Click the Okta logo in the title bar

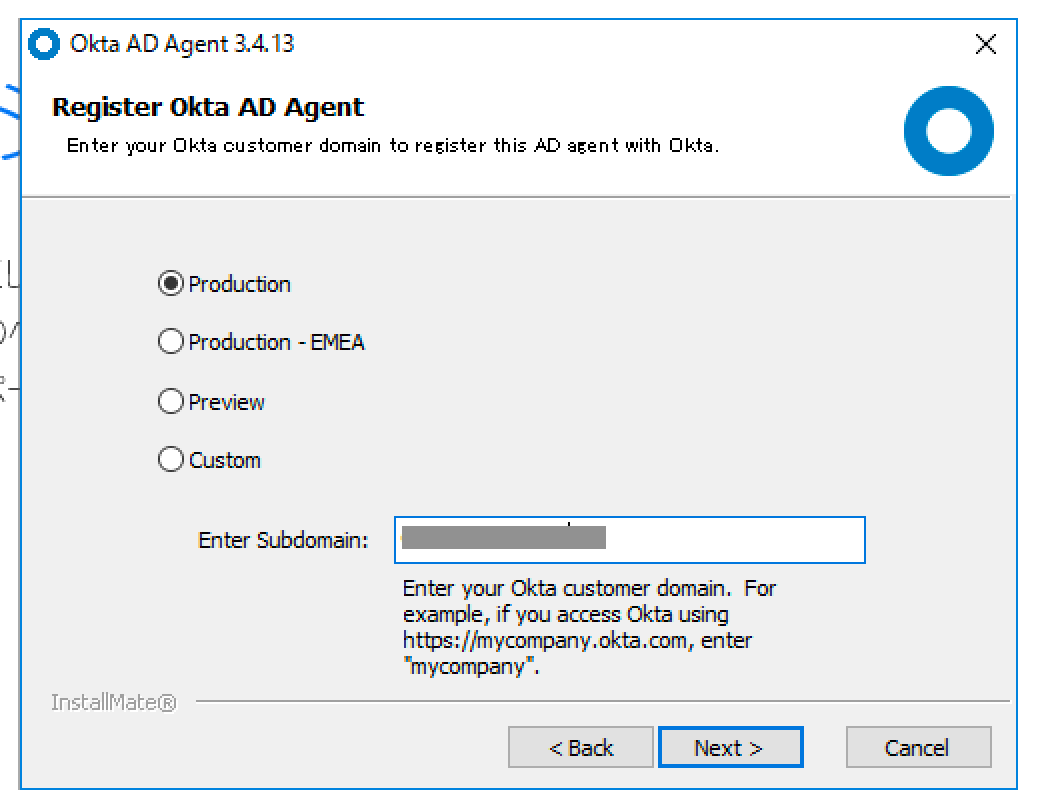pyautogui.click(x=42, y=43)
